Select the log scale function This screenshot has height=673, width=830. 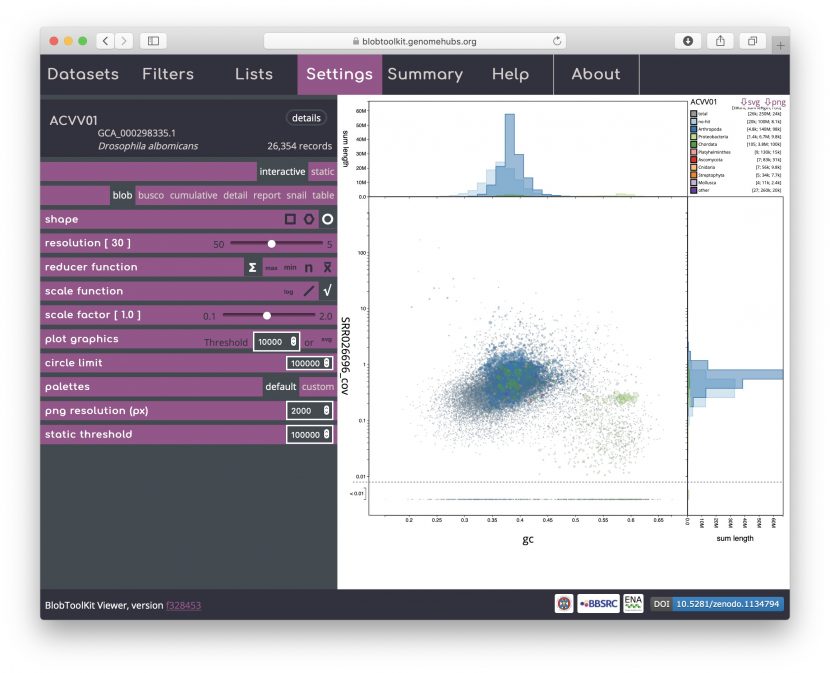[289, 291]
